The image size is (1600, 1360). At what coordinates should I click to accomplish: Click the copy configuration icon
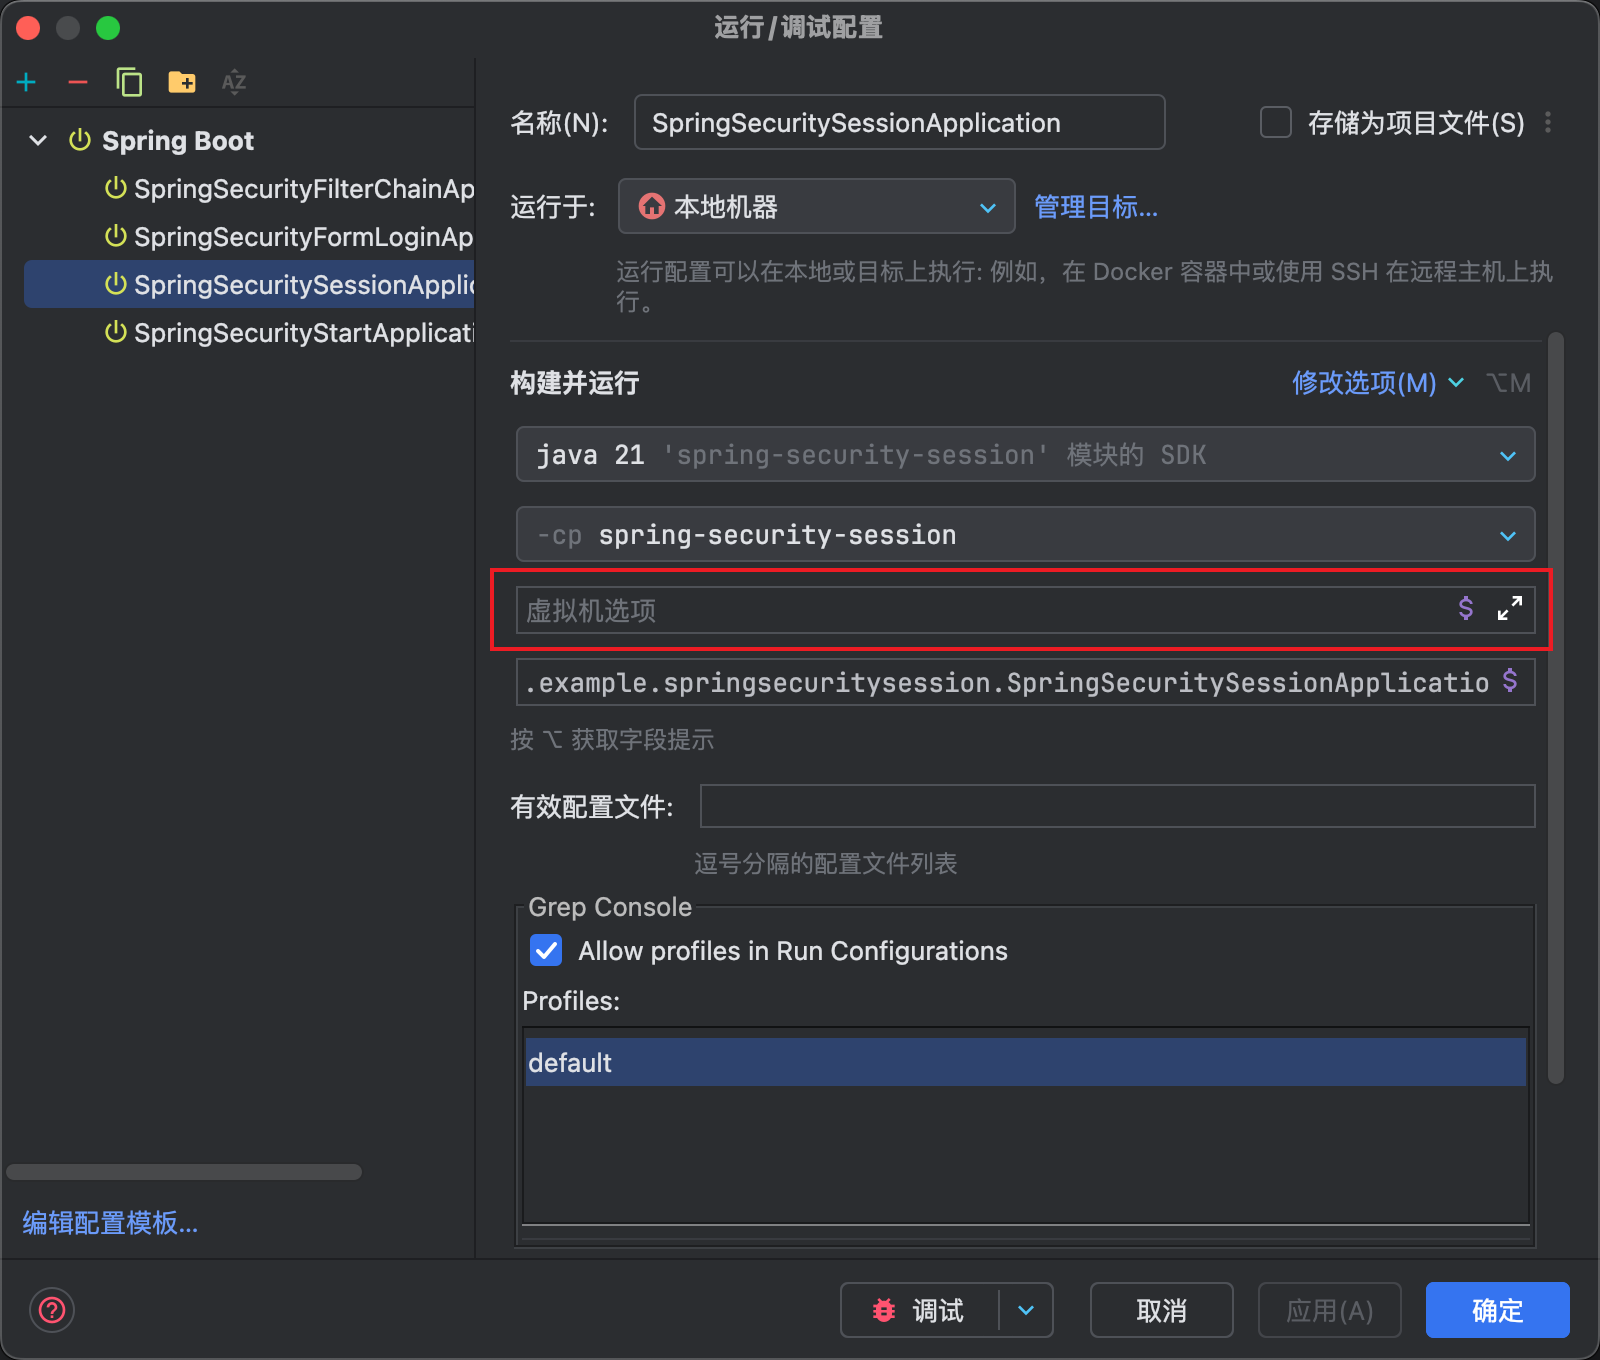pyautogui.click(x=129, y=82)
